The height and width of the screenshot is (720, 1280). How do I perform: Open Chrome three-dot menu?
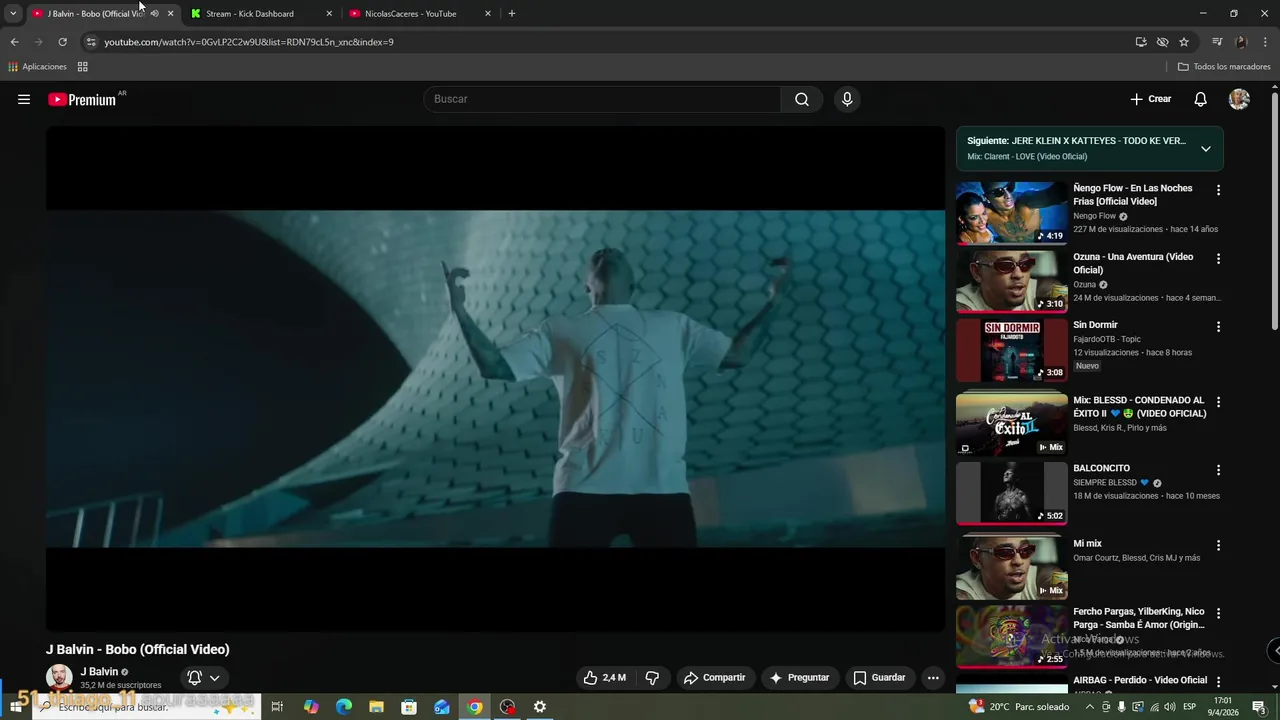(x=1265, y=42)
